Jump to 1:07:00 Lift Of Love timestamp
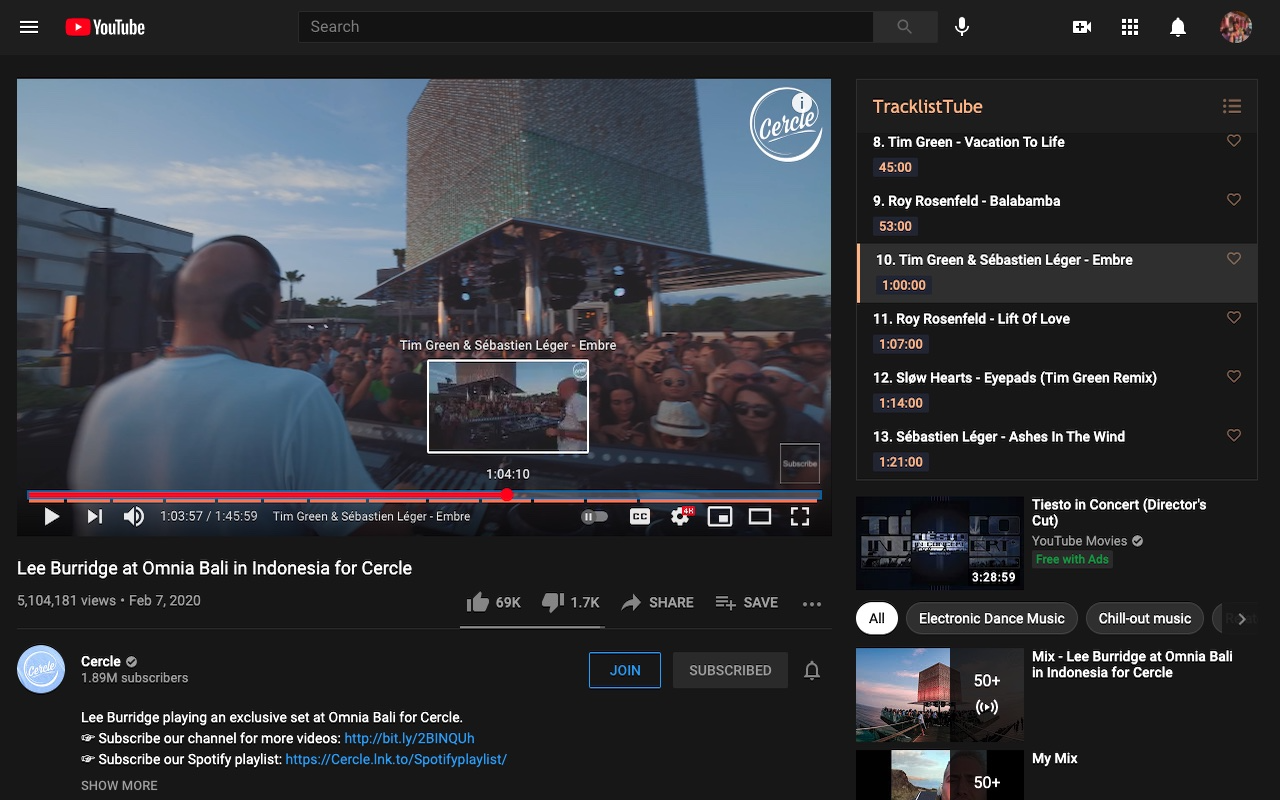Screen dimensions: 1280x800 tap(901, 344)
